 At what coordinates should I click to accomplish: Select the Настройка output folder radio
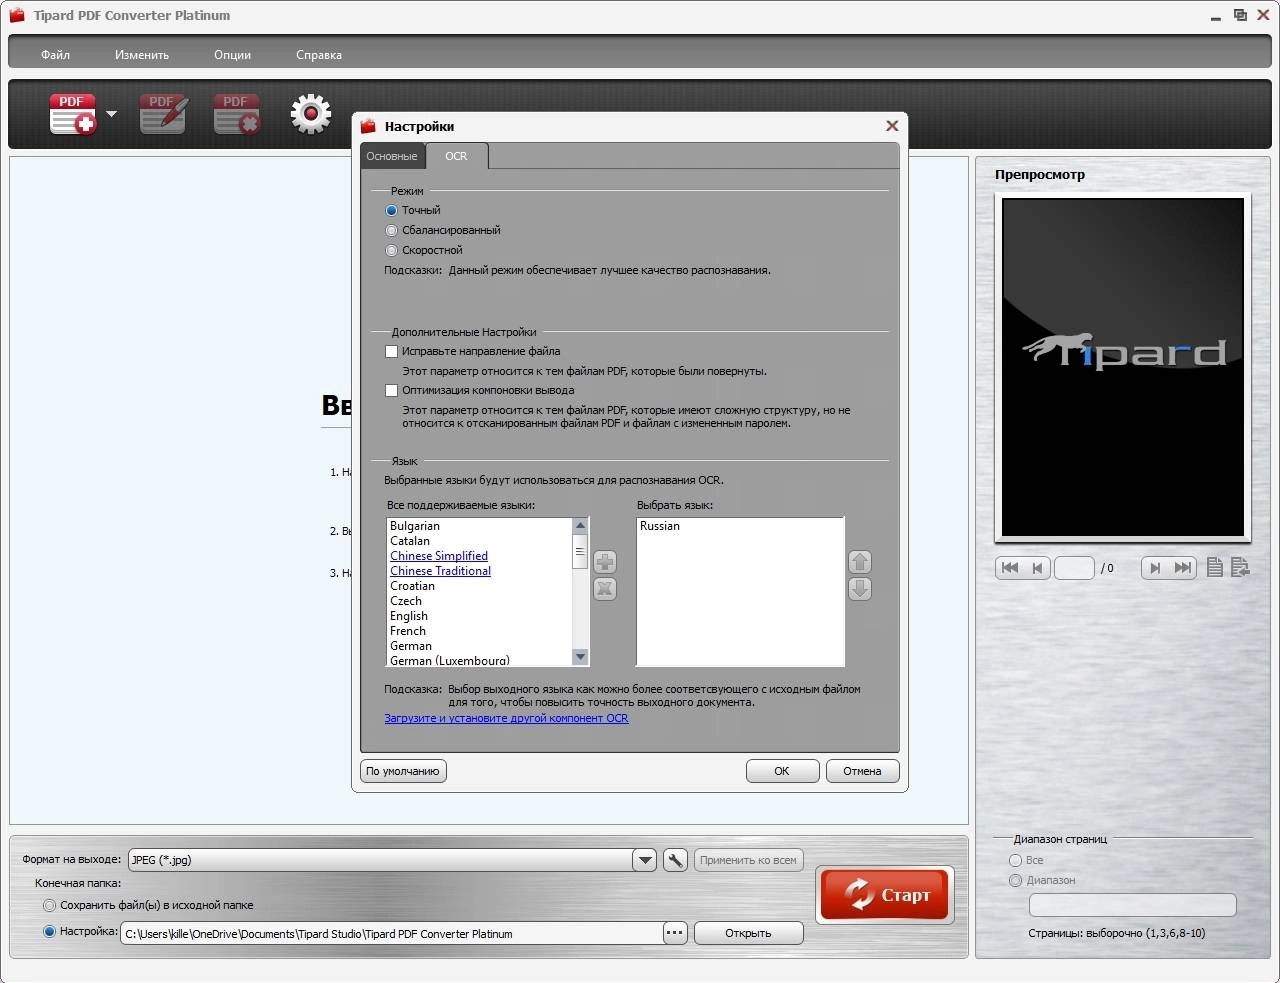49,931
